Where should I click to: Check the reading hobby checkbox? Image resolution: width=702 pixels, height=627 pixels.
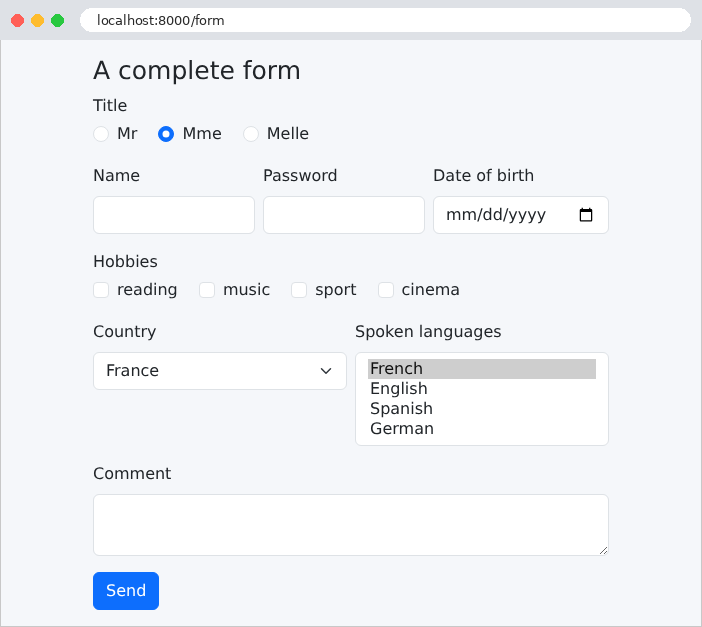pos(101,290)
